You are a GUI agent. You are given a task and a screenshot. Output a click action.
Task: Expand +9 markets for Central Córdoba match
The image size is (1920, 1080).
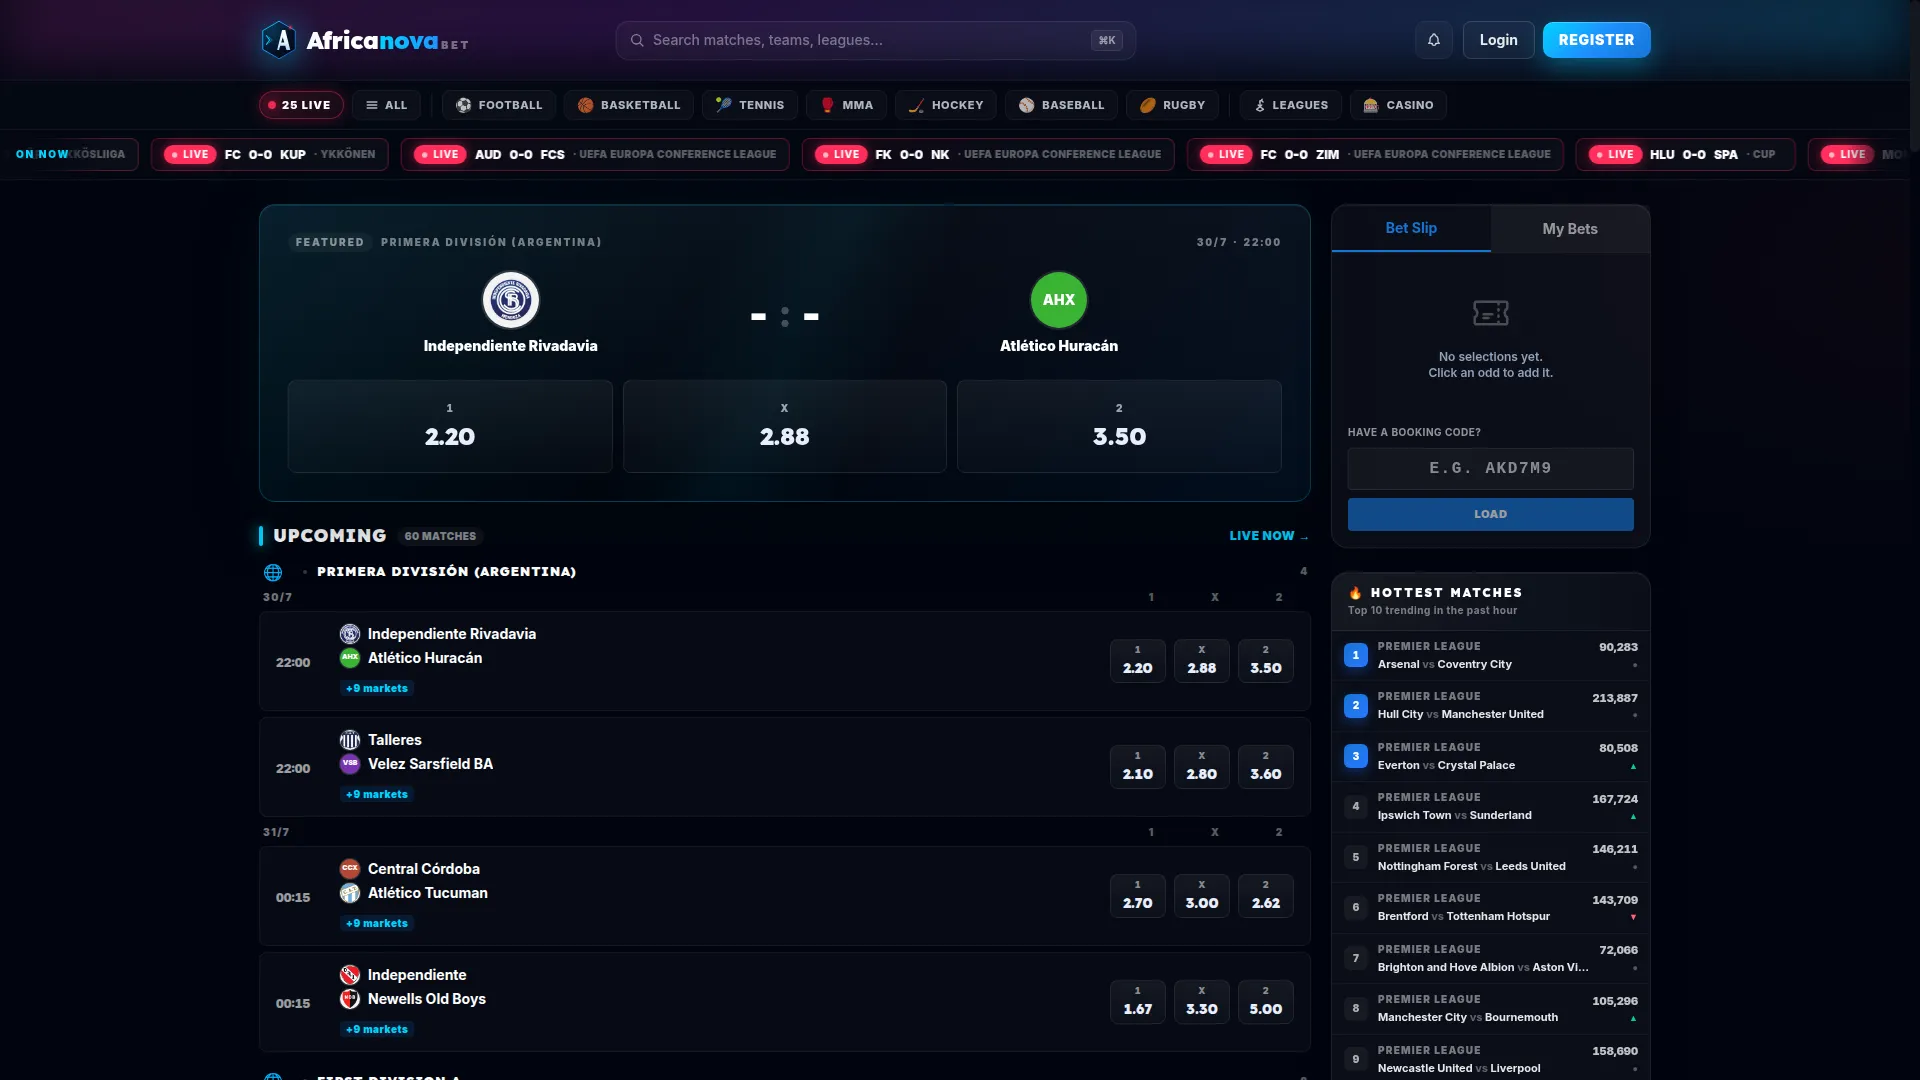tap(377, 923)
